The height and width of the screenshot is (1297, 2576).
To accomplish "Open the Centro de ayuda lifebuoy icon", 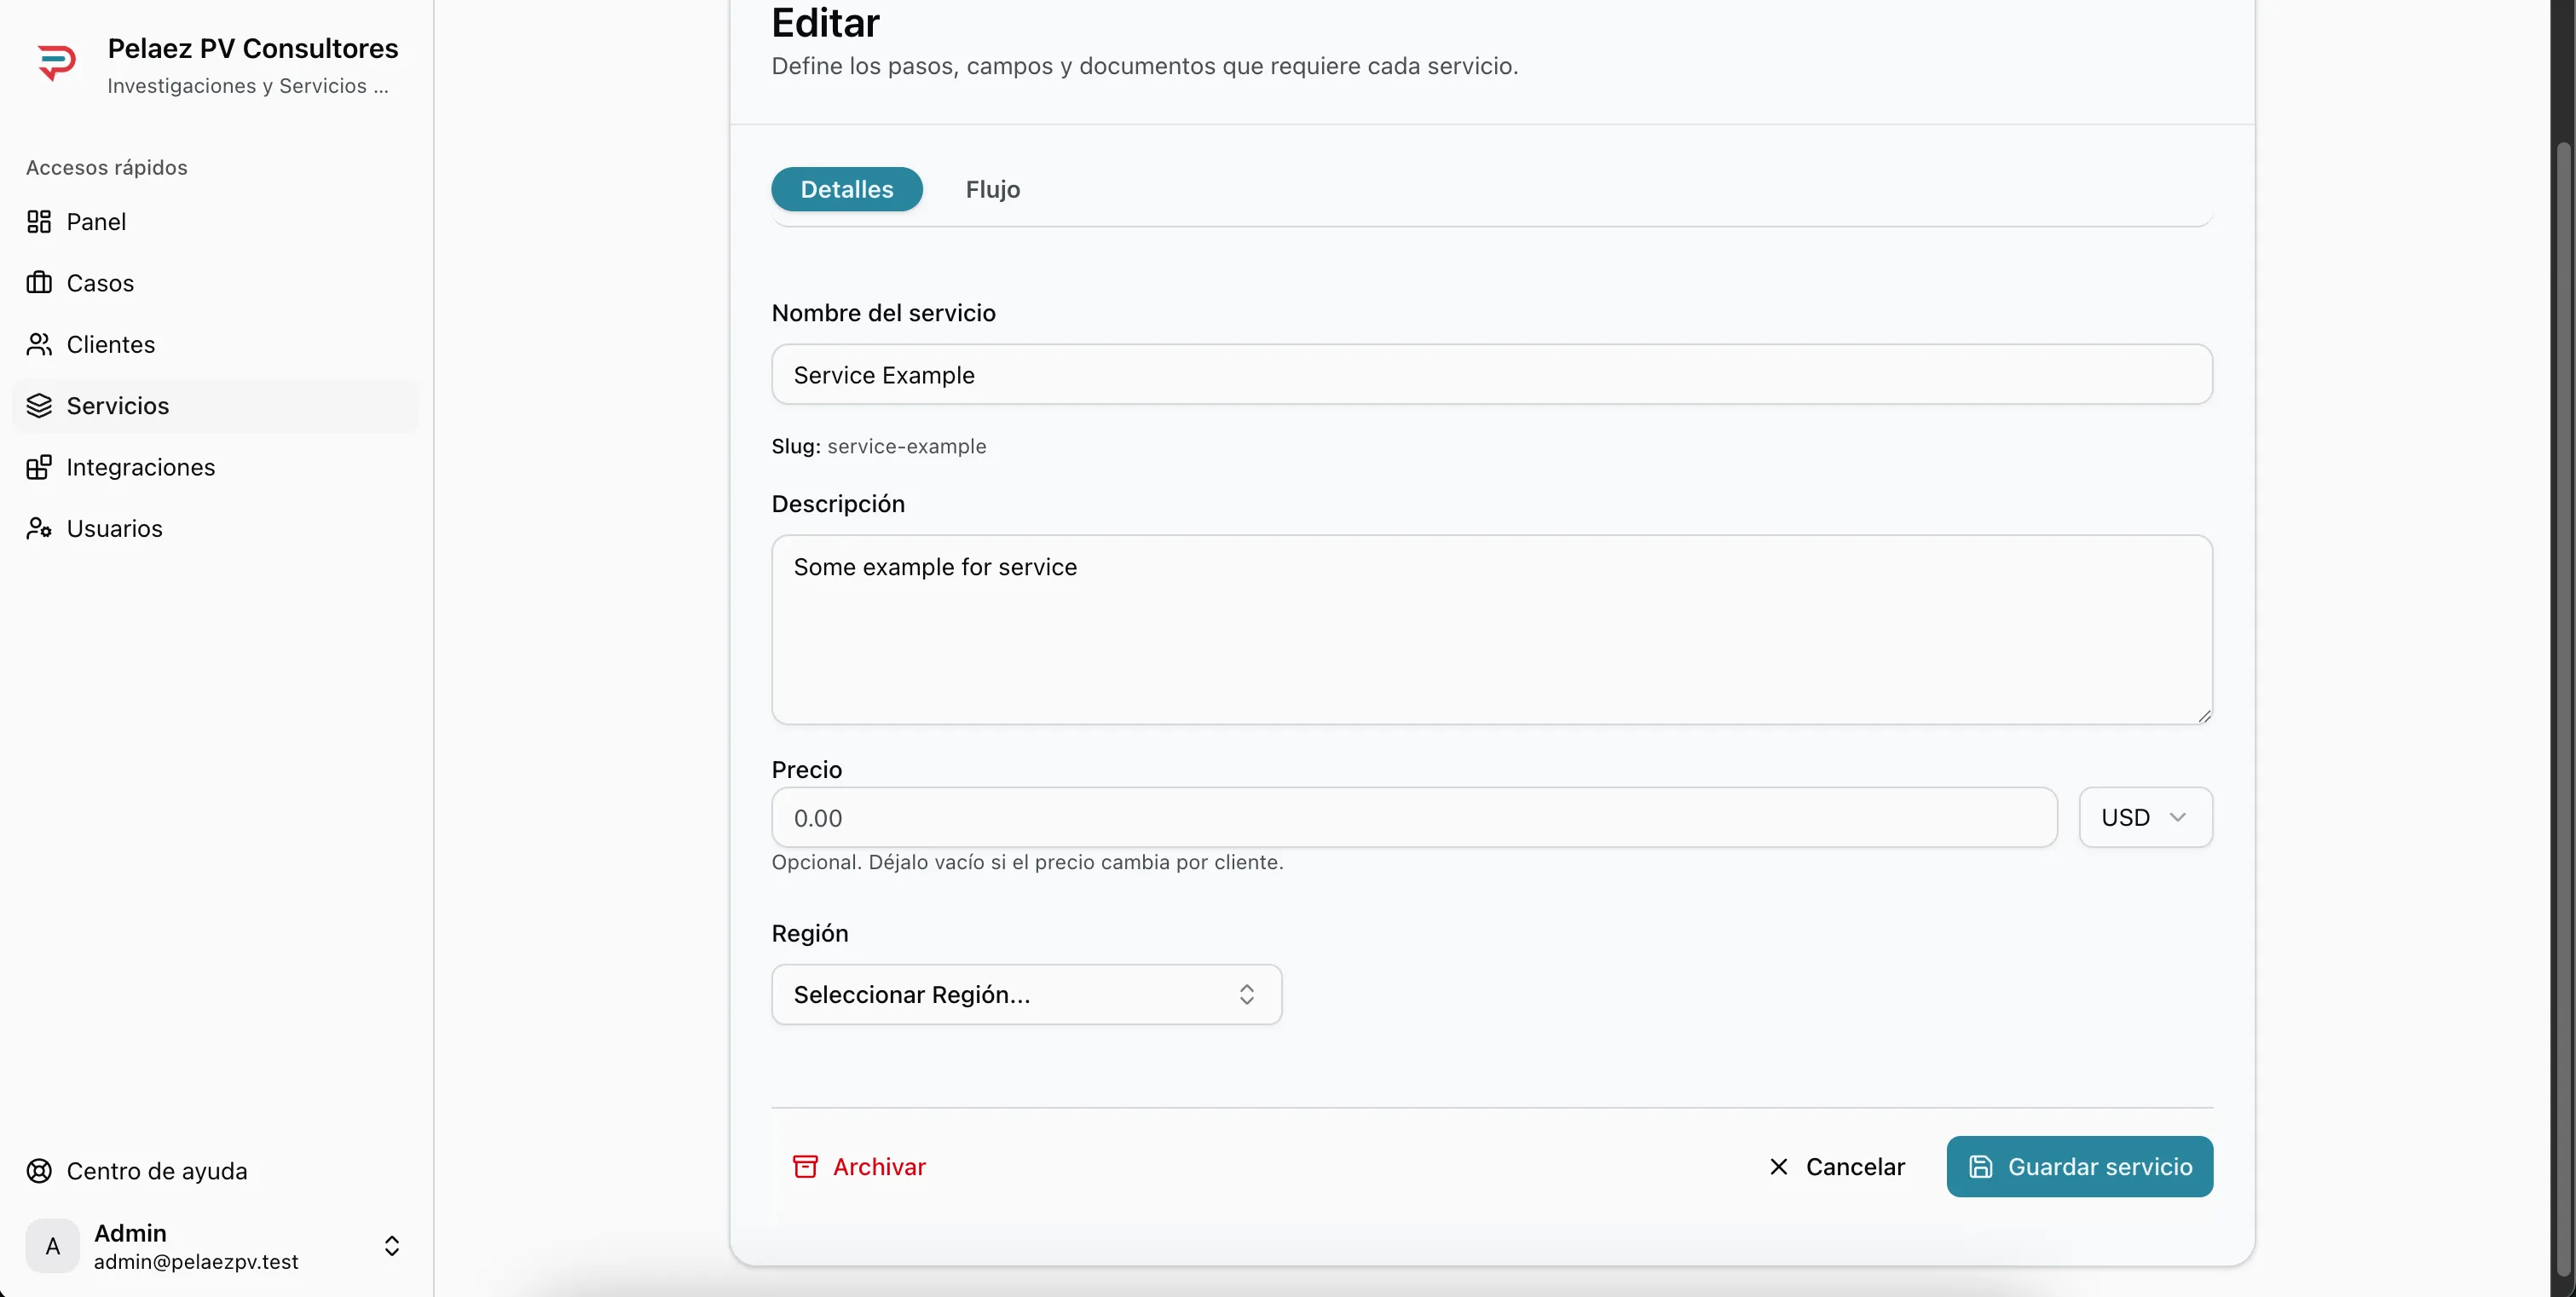I will 39,1171.
